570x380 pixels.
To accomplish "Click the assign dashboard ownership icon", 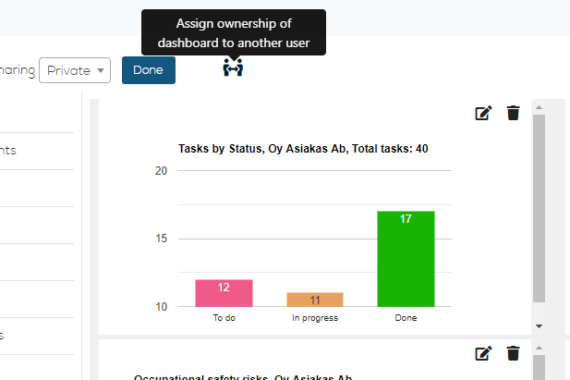I will pos(233,68).
